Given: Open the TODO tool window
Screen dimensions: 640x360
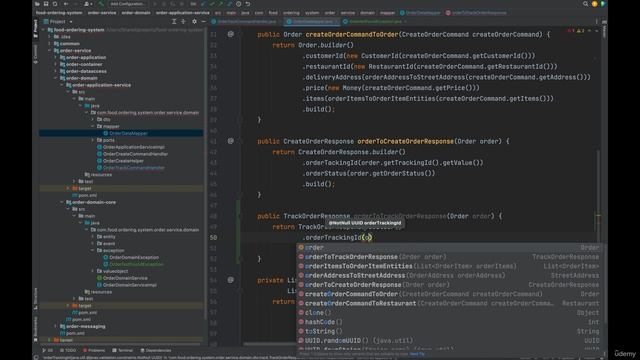Looking at the screenshot, I should pos(68,350).
